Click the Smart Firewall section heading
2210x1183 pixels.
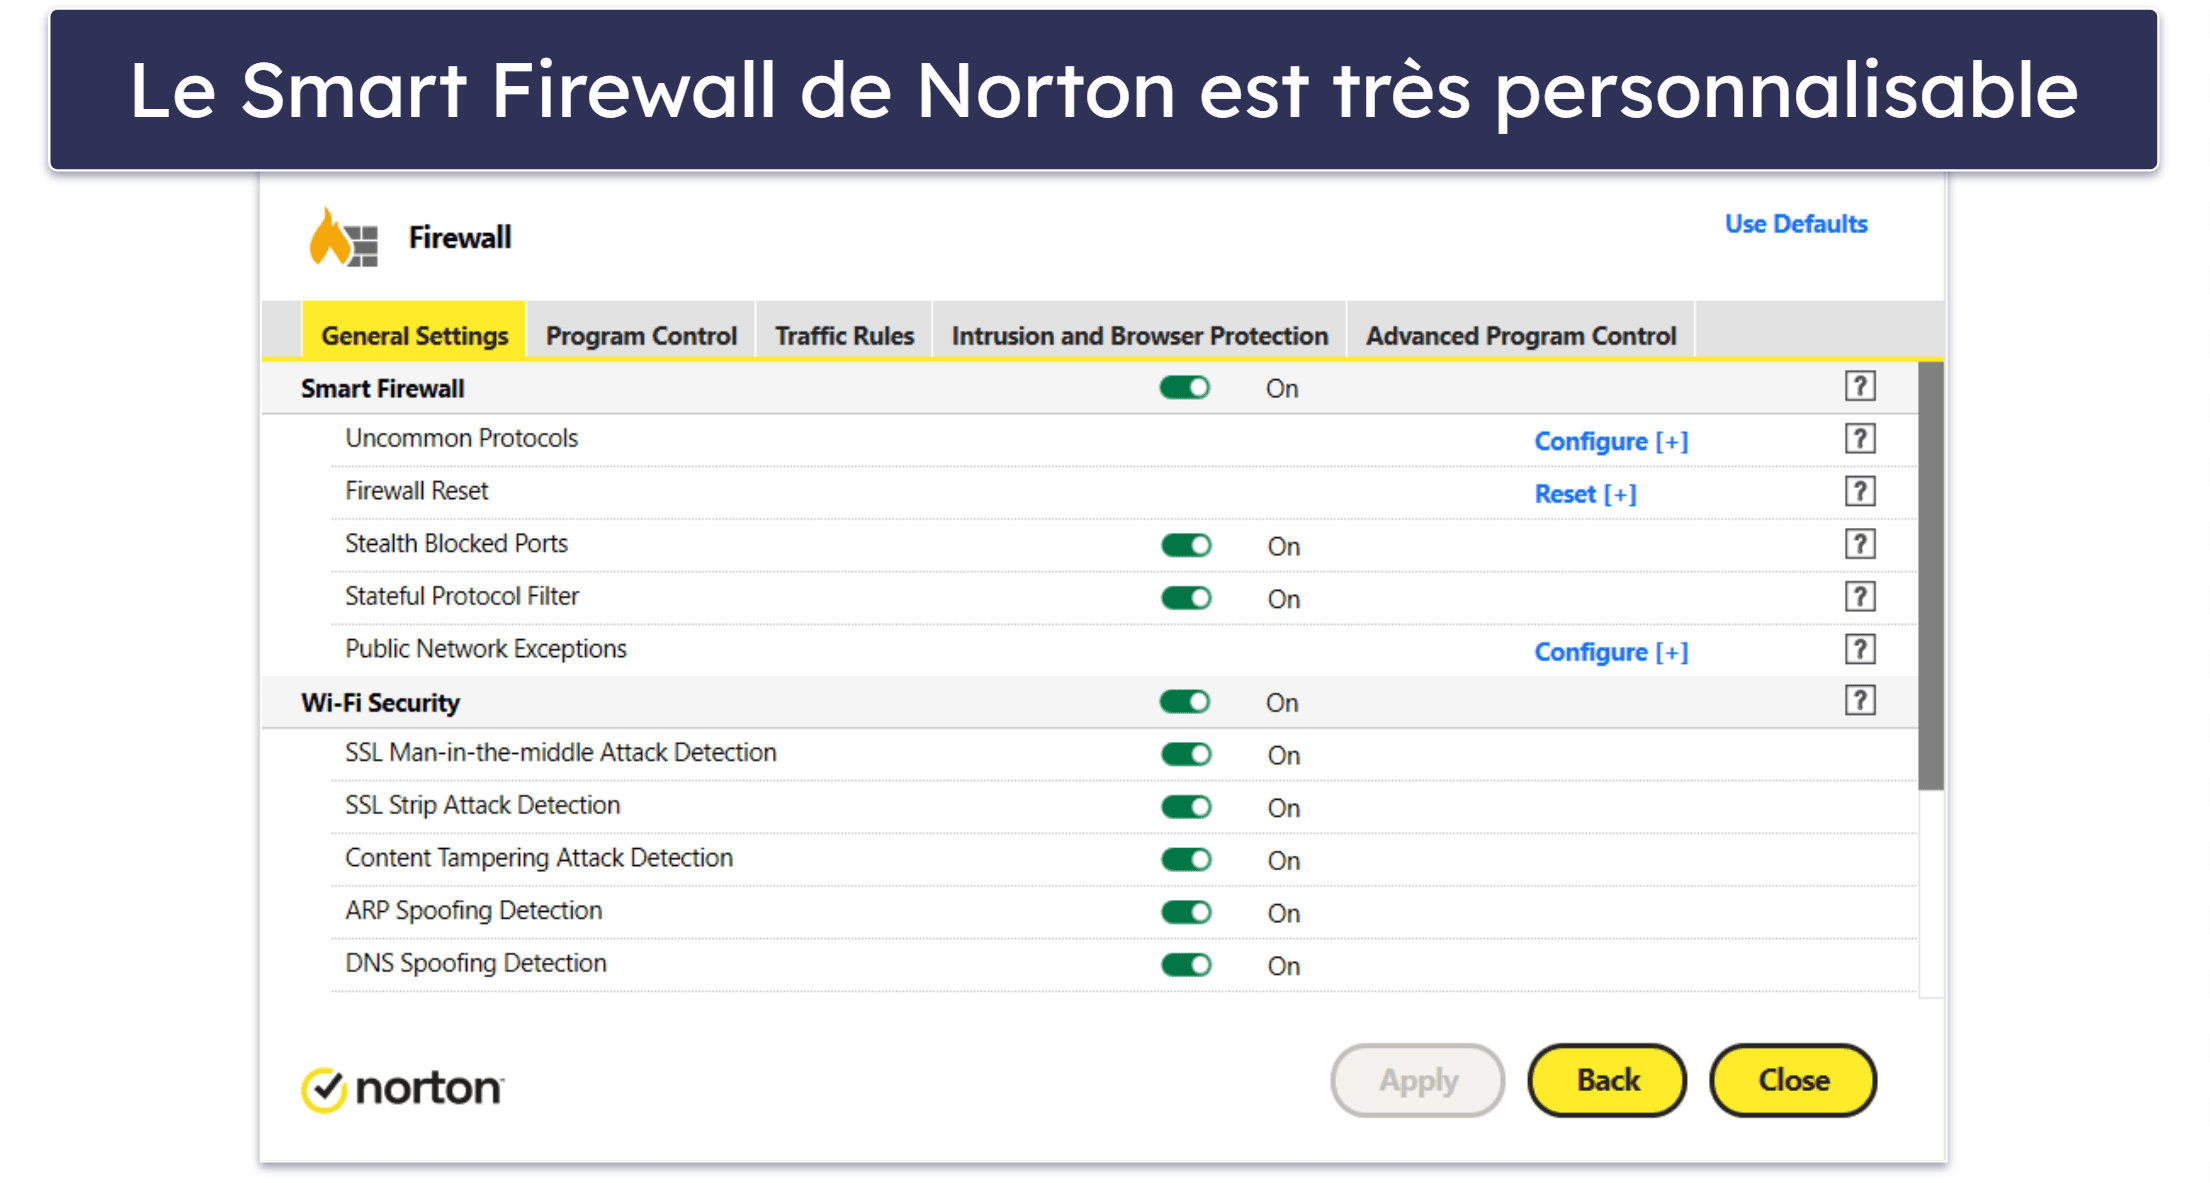(x=383, y=389)
